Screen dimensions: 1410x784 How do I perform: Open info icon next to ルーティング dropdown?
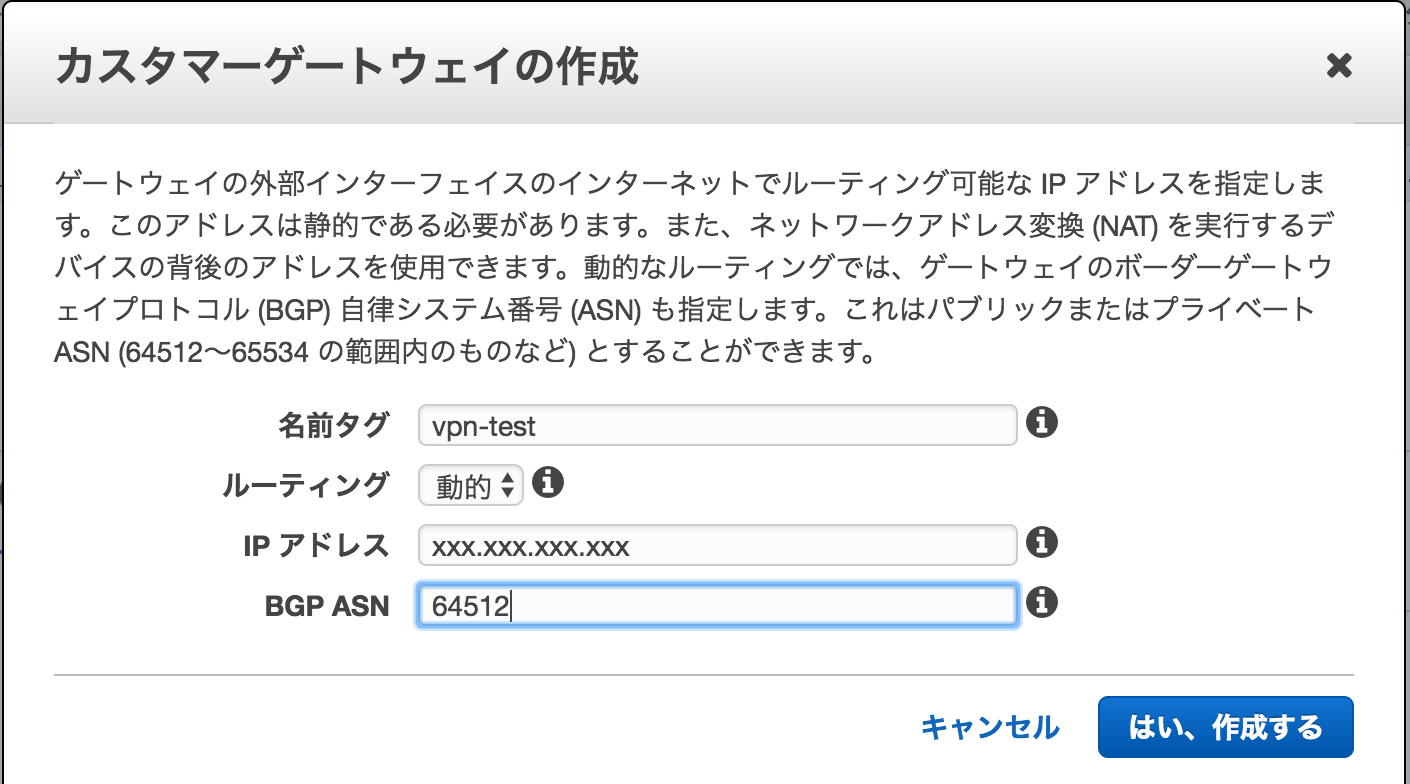pyautogui.click(x=548, y=483)
